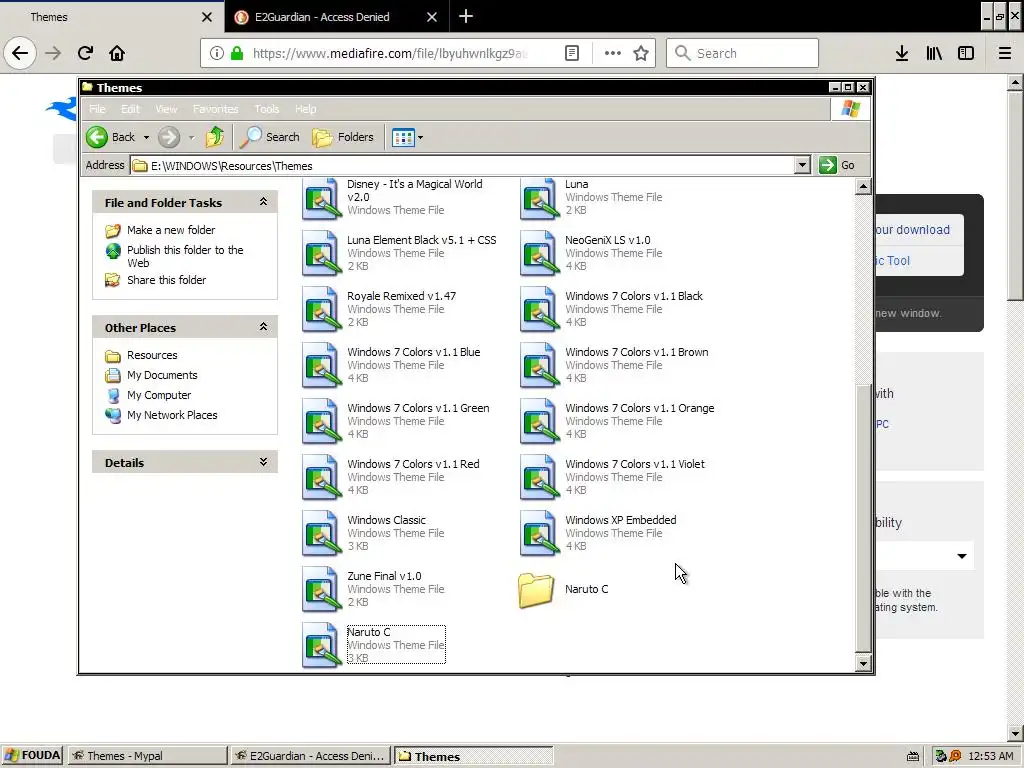The height and width of the screenshot is (768, 1024).
Task: Click Share this folder task
Action: pos(166,280)
